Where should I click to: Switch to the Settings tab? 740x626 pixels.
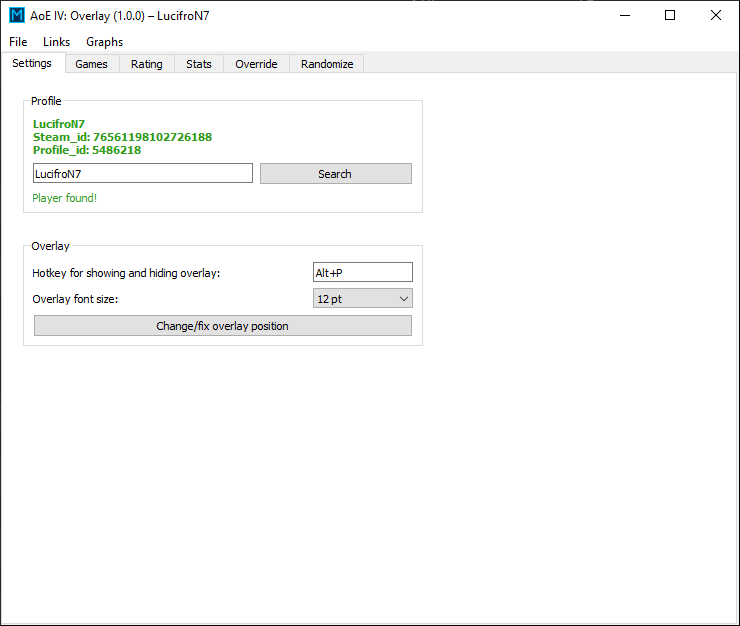click(32, 63)
